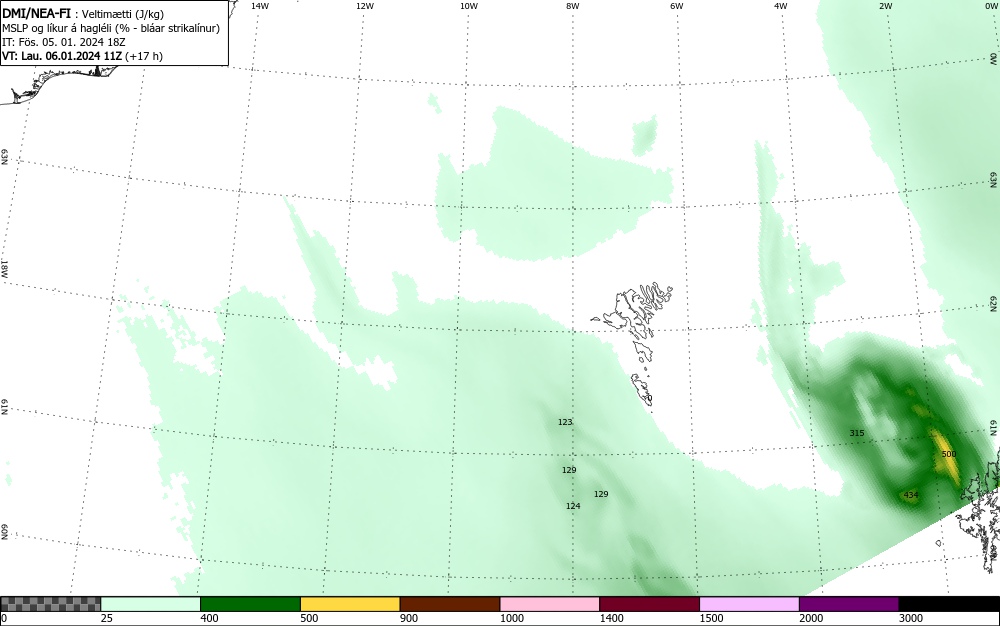Click the Veltimætti (J/kg) heading
Viewport: 1000px width, 626px height.
coord(122,15)
